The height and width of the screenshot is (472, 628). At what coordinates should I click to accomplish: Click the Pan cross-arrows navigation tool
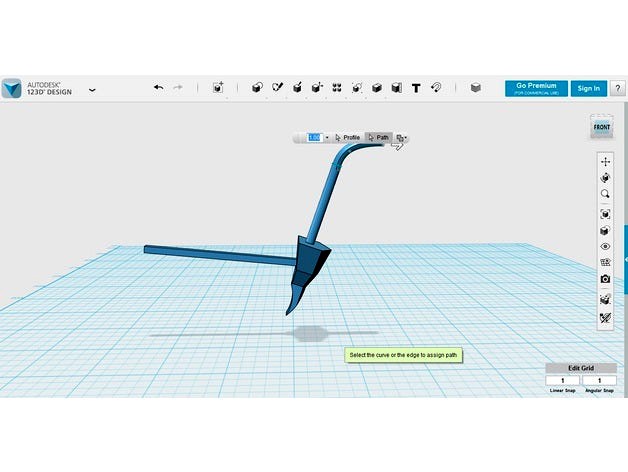(605, 161)
